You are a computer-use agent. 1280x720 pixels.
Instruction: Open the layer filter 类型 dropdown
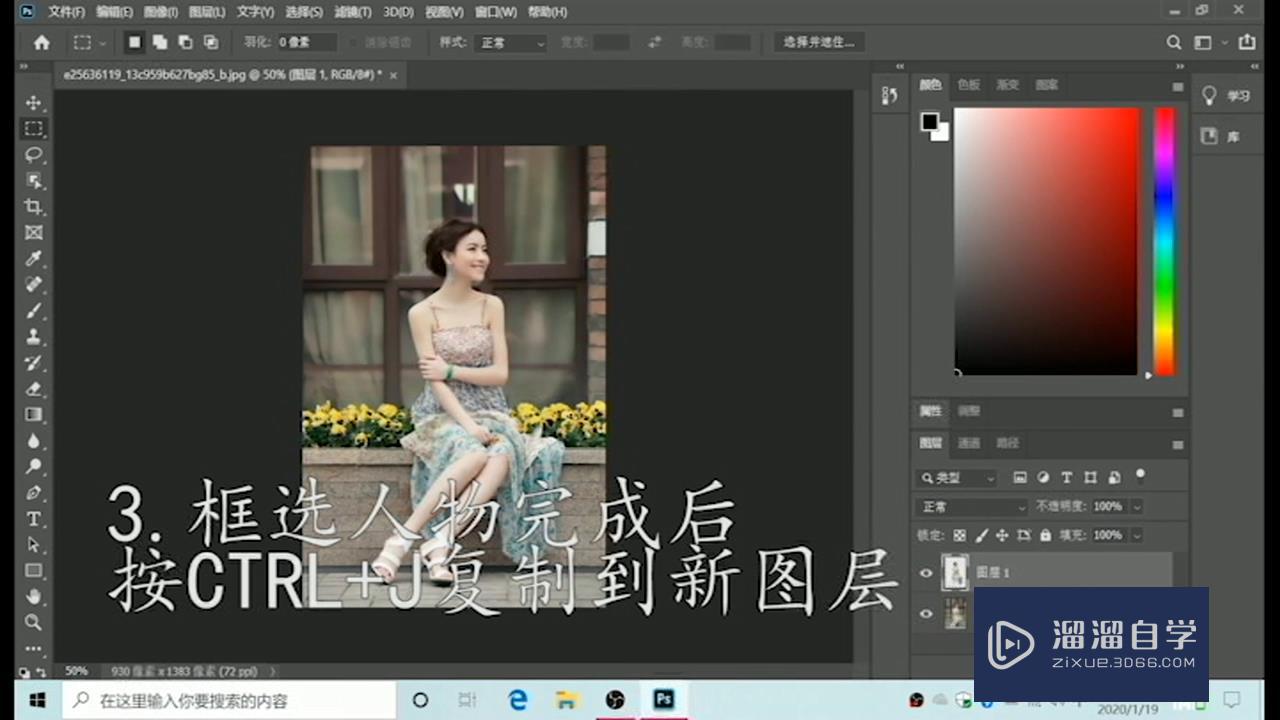point(957,478)
